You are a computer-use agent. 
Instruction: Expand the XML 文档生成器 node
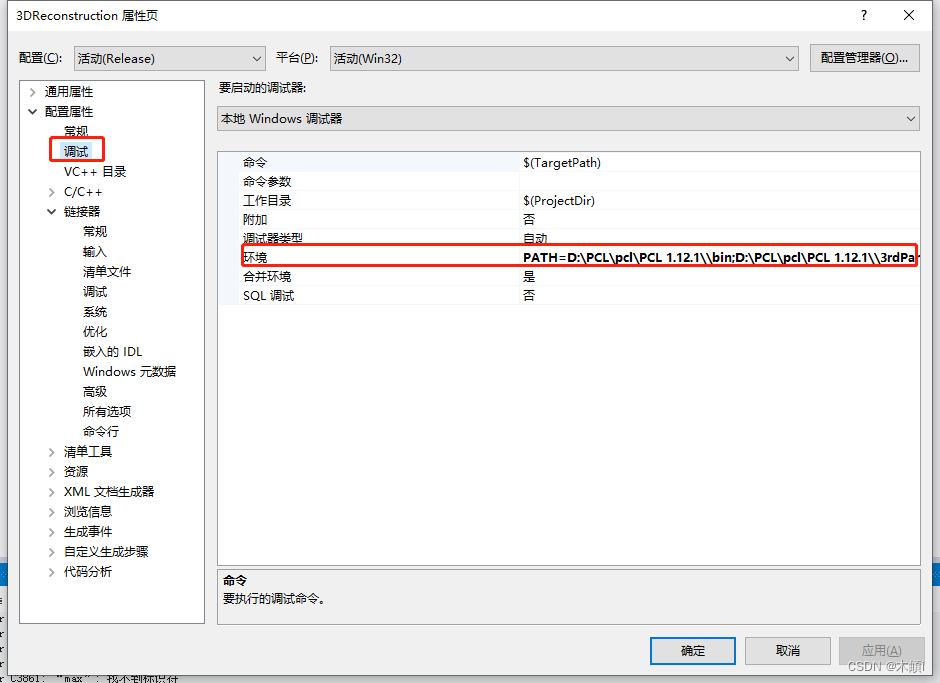click(52, 492)
